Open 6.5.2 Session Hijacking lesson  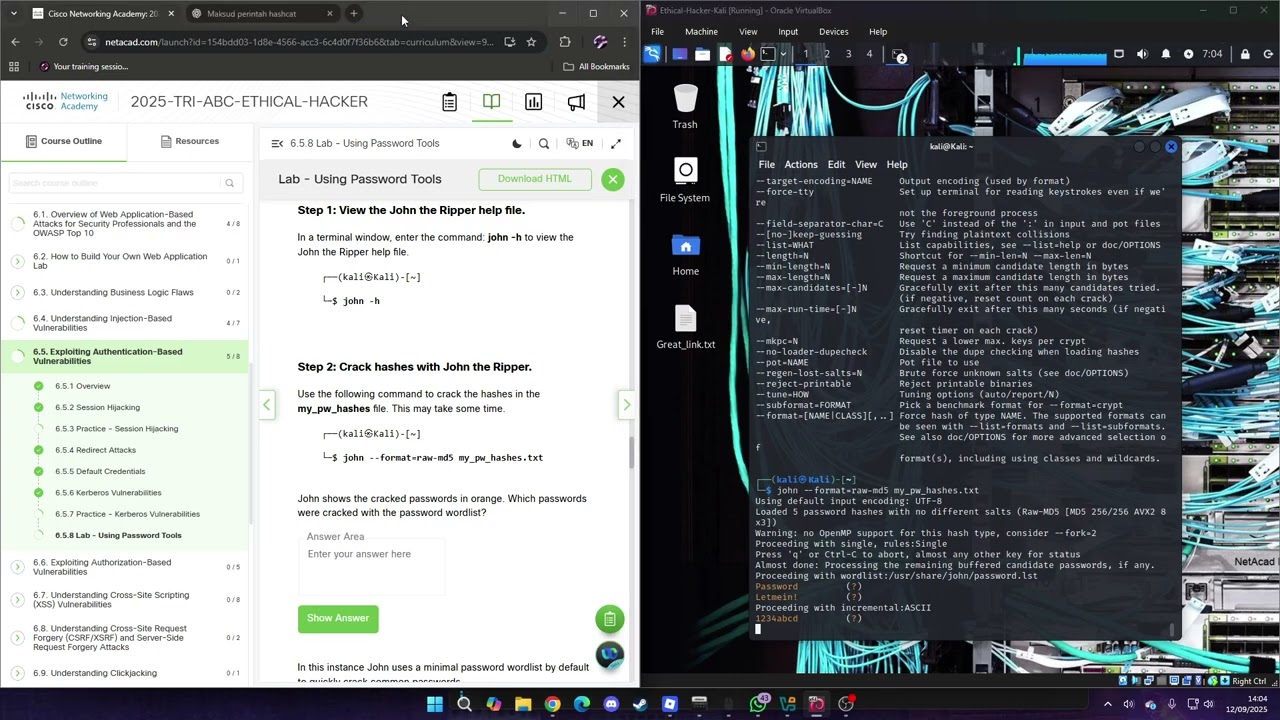point(97,407)
